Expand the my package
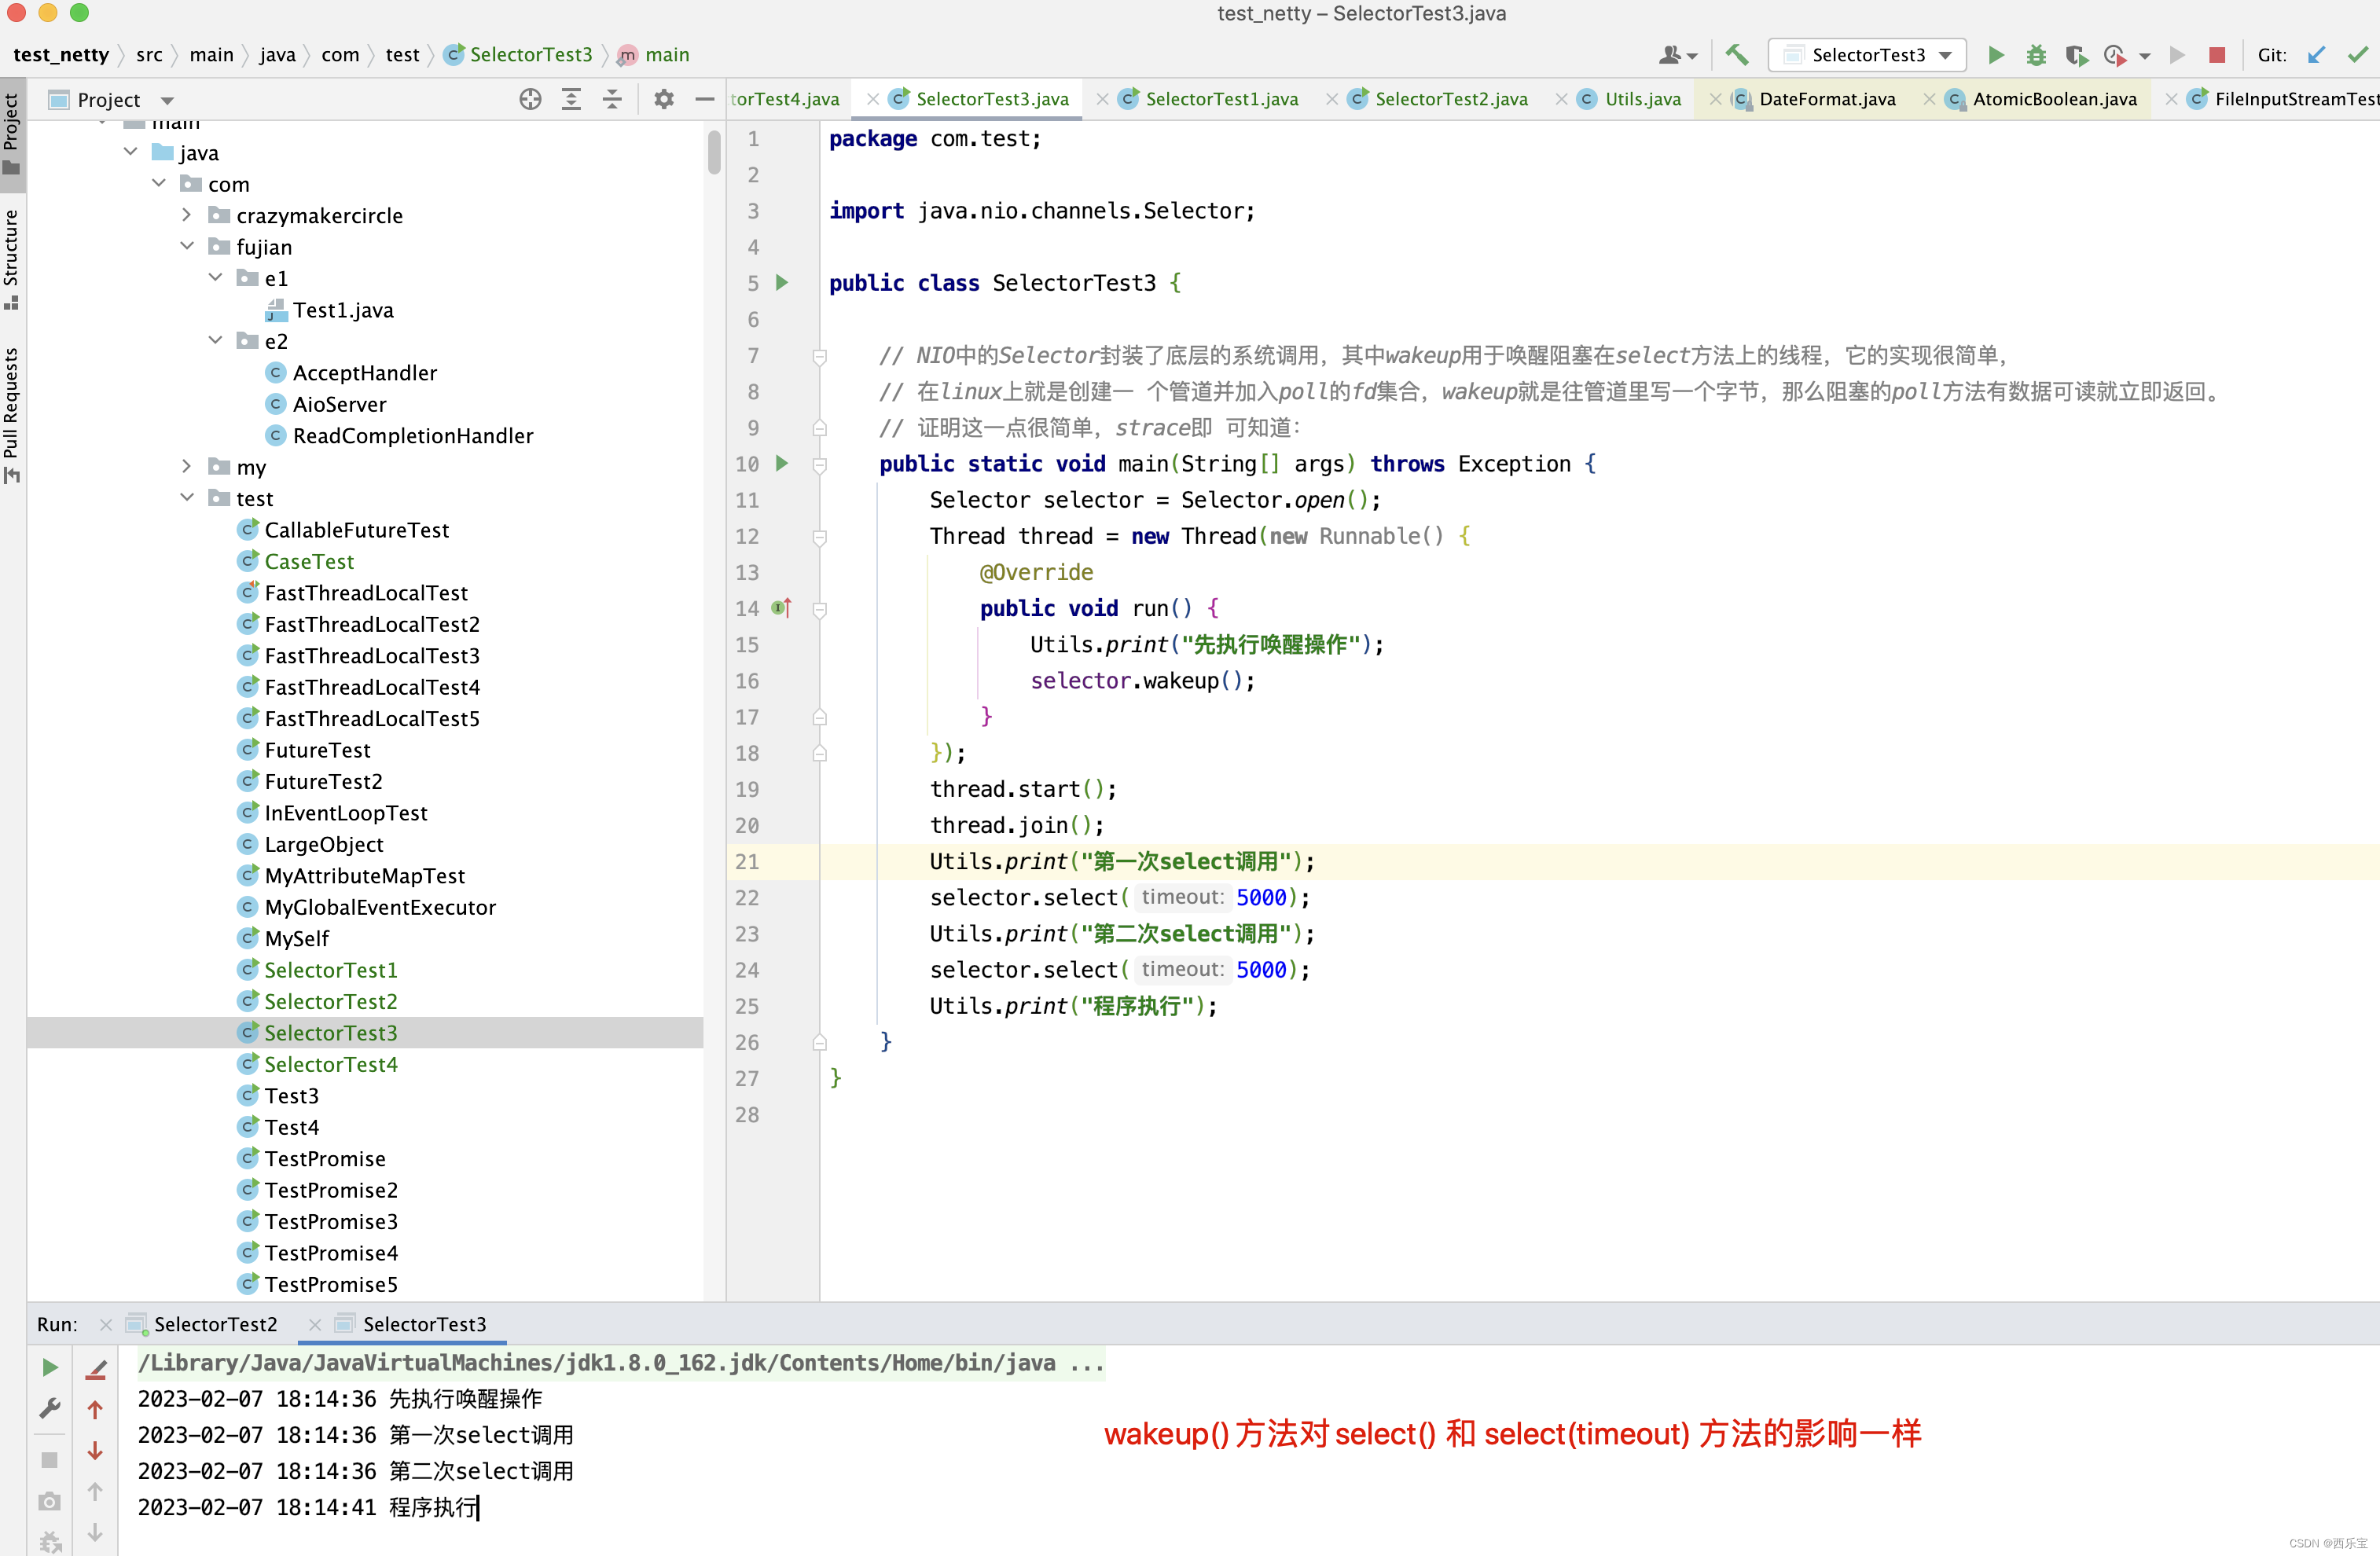 pos(187,466)
